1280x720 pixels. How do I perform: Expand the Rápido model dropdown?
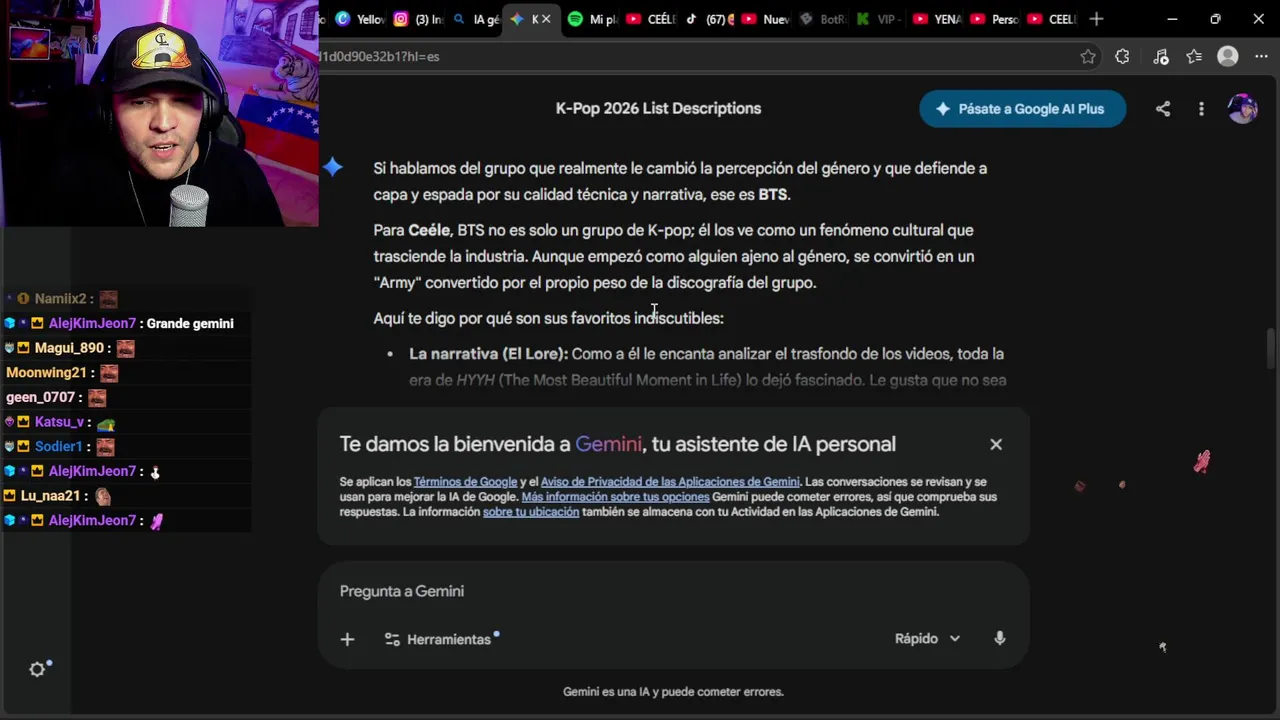[927, 639]
